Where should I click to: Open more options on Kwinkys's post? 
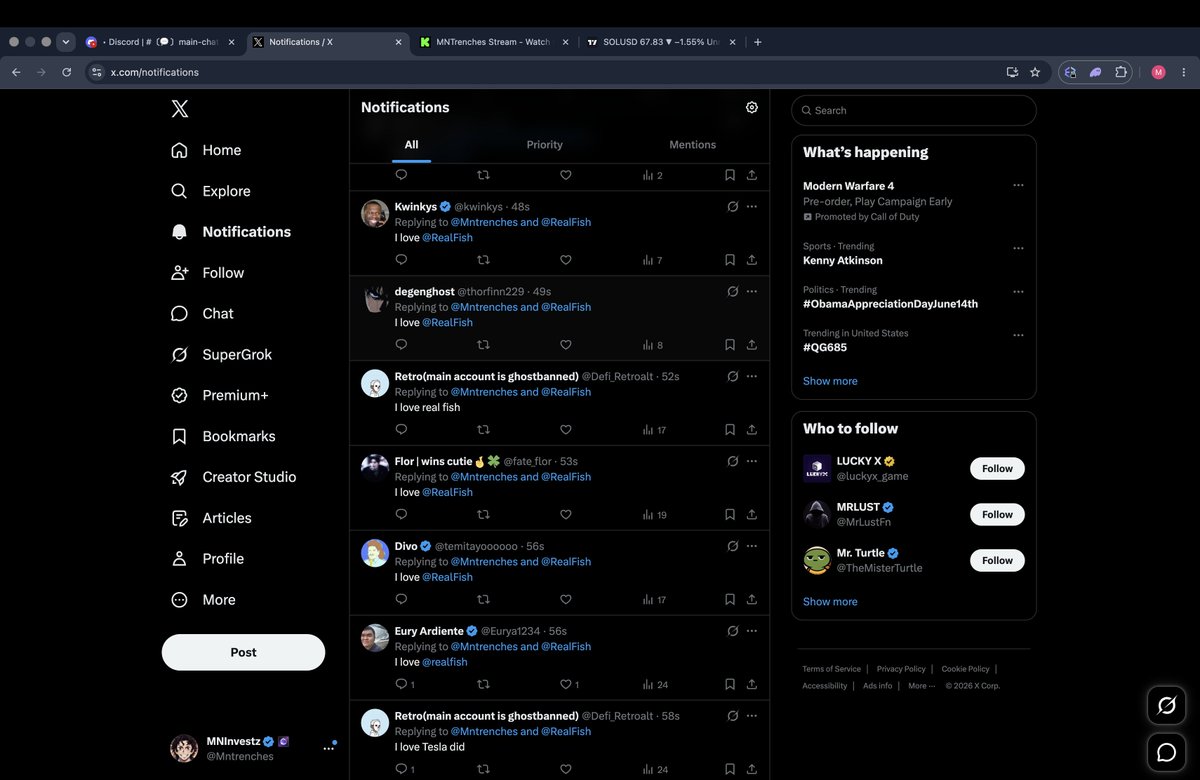point(752,207)
